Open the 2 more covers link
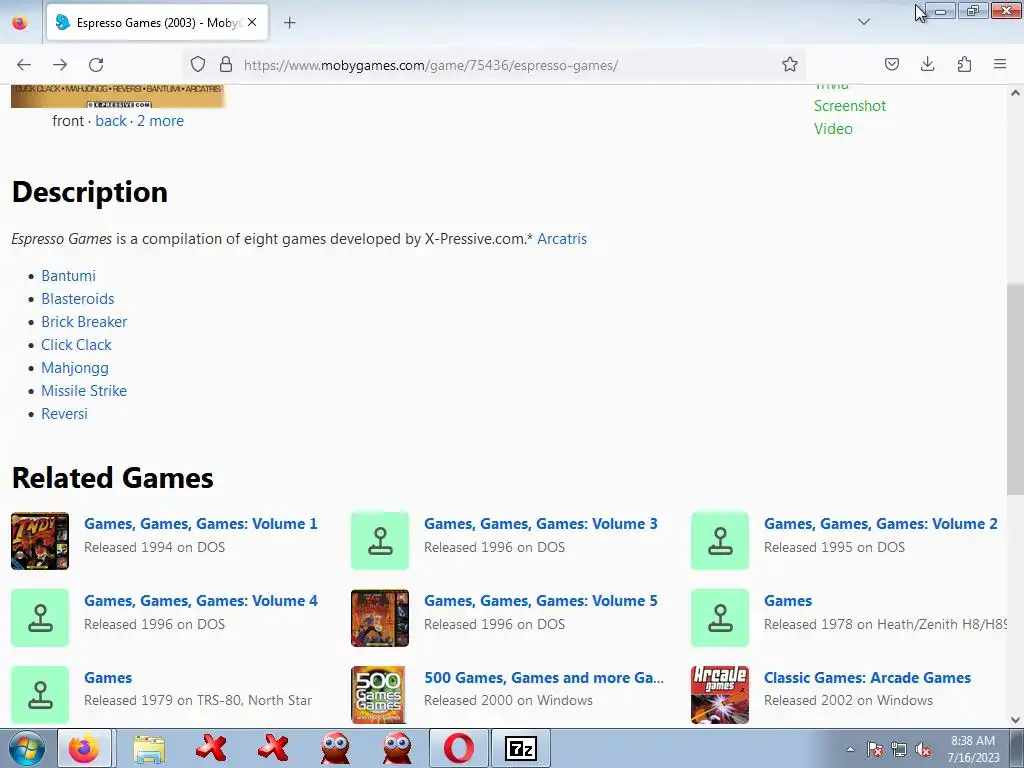The height and width of the screenshot is (768, 1024). [x=160, y=121]
